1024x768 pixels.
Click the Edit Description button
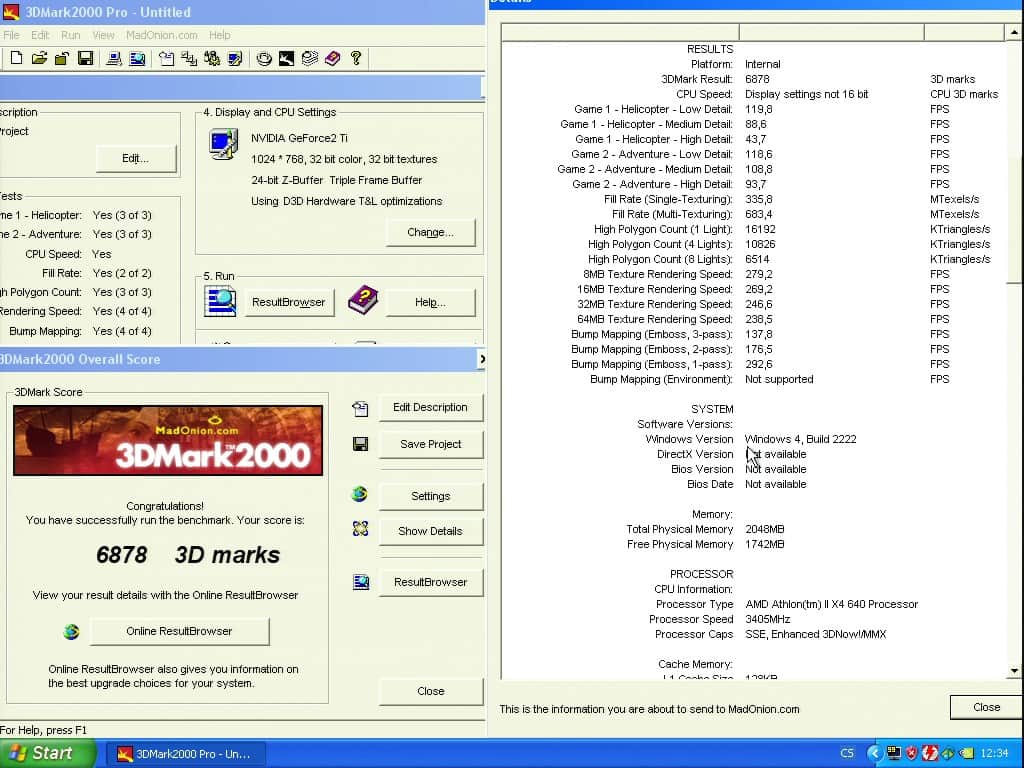430,408
